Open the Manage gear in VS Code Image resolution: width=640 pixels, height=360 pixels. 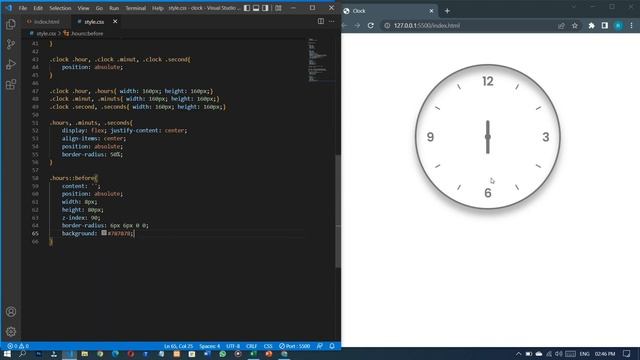click(11, 331)
